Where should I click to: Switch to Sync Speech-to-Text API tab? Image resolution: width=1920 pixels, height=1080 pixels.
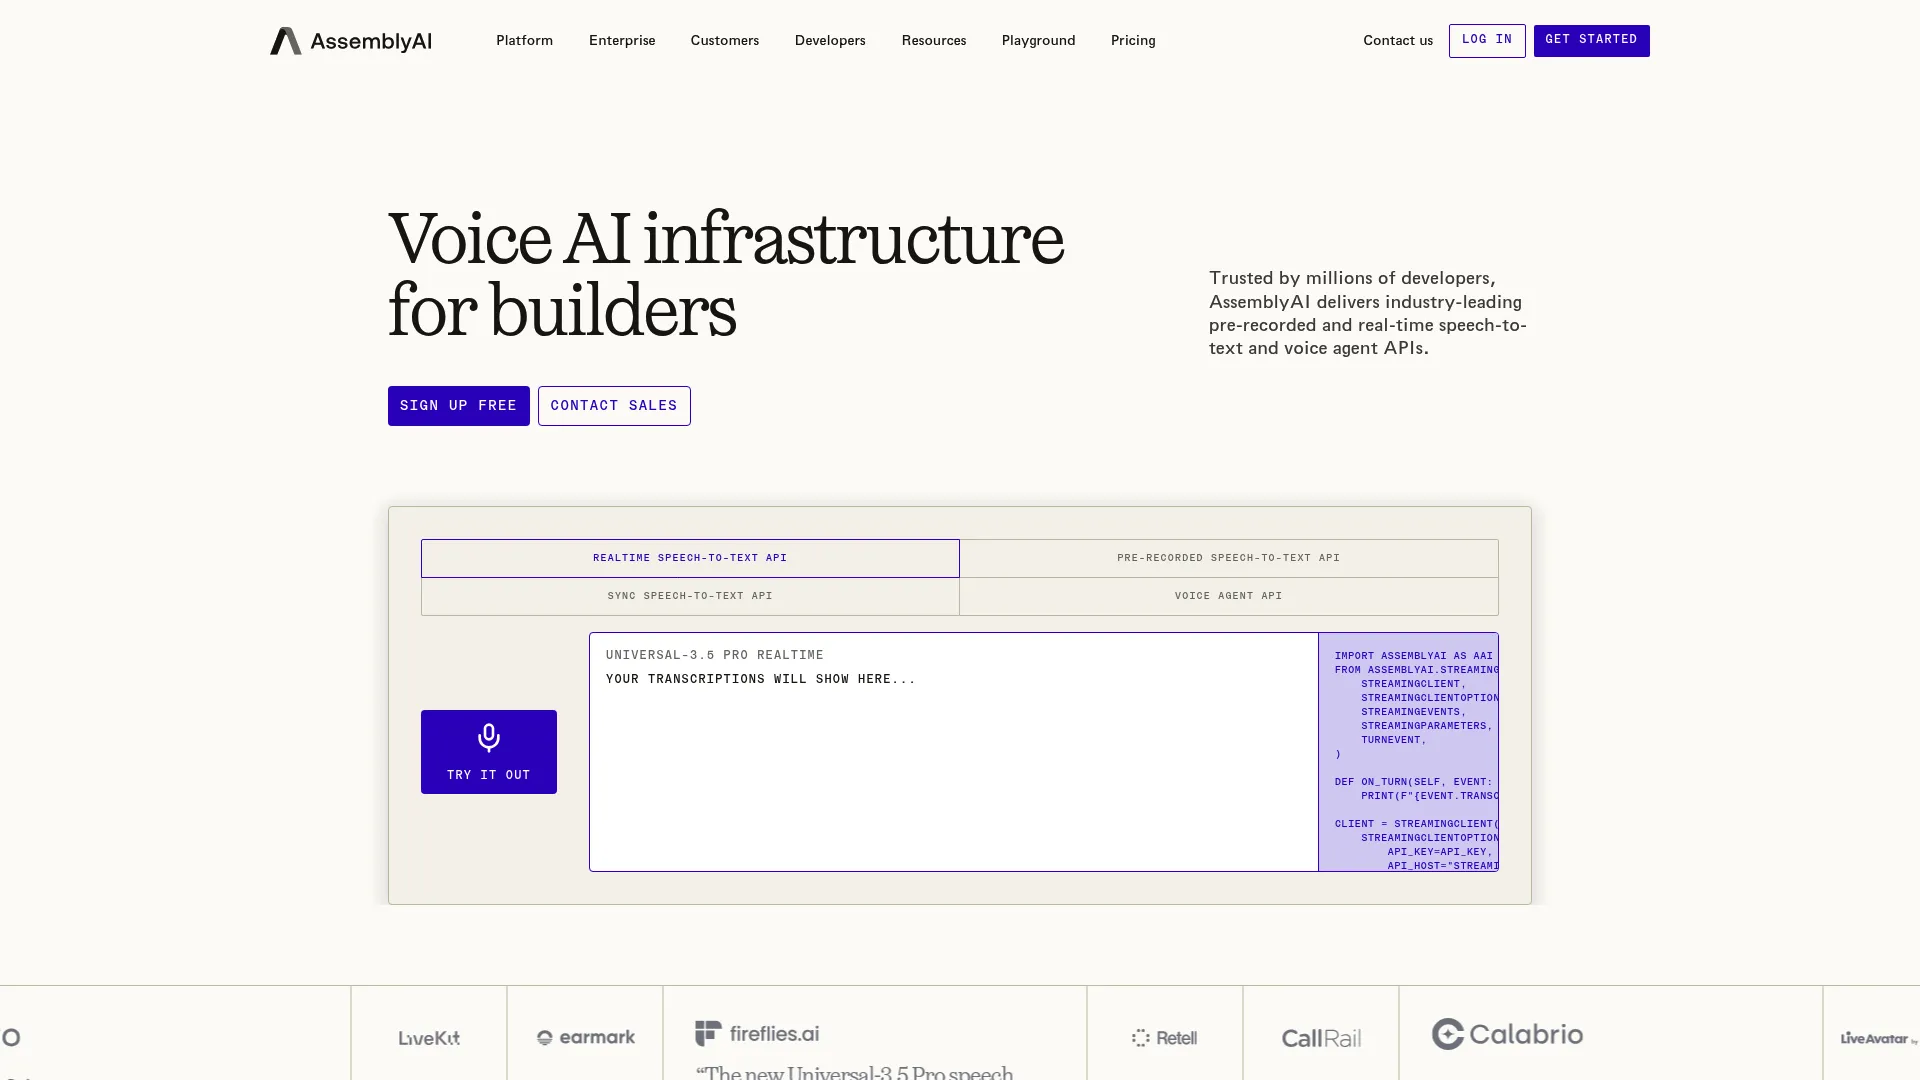pyautogui.click(x=690, y=596)
